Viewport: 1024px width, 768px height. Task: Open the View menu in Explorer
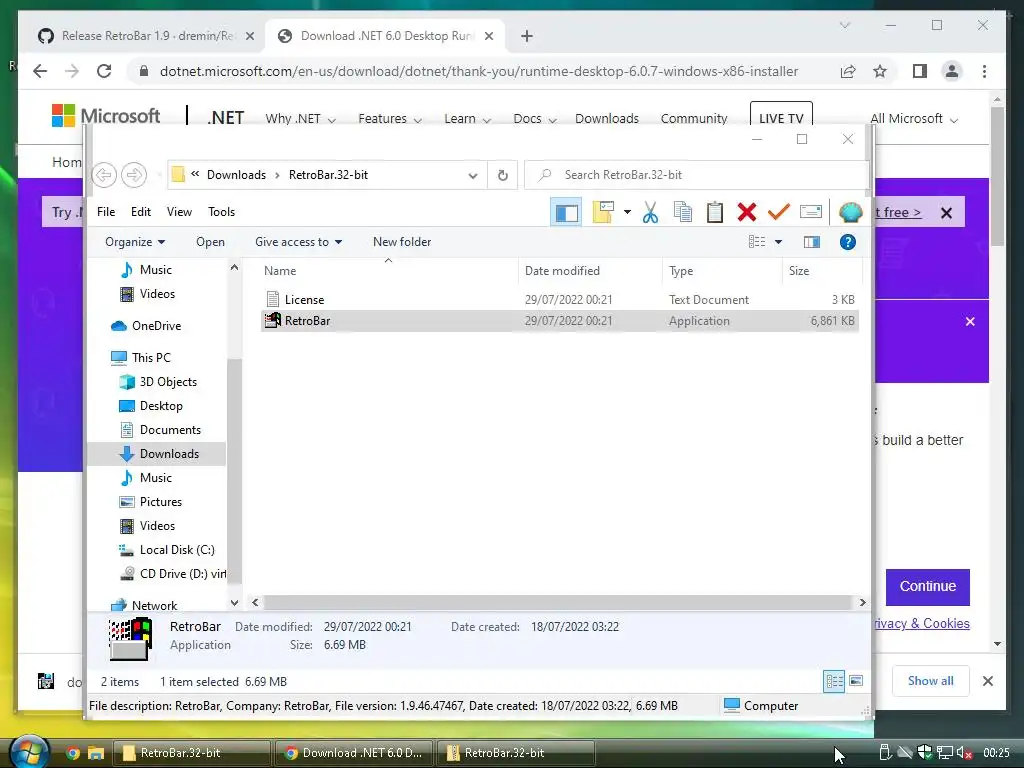click(x=179, y=212)
